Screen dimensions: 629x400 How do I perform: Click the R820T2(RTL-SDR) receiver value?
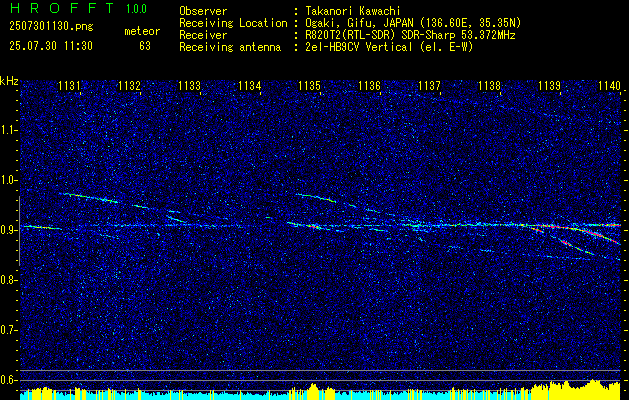pyautogui.click(x=410, y=35)
